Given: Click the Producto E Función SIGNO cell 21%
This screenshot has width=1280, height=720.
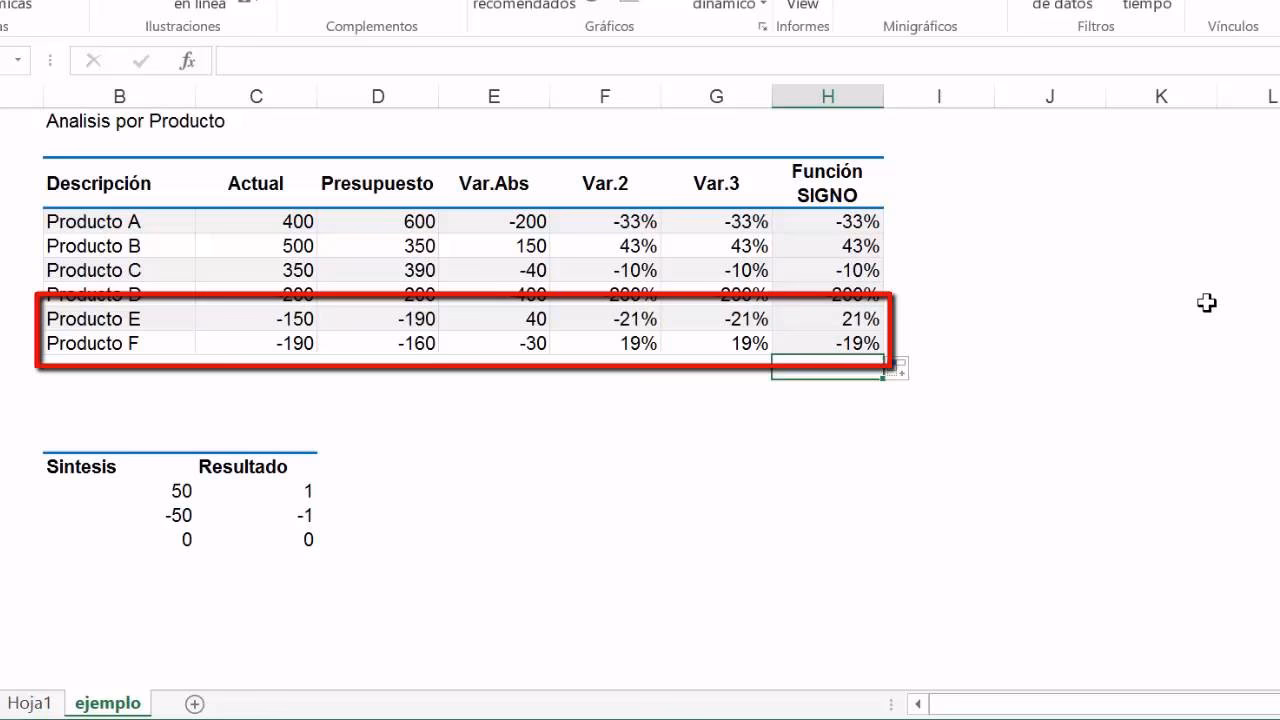Looking at the screenshot, I should click(828, 319).
